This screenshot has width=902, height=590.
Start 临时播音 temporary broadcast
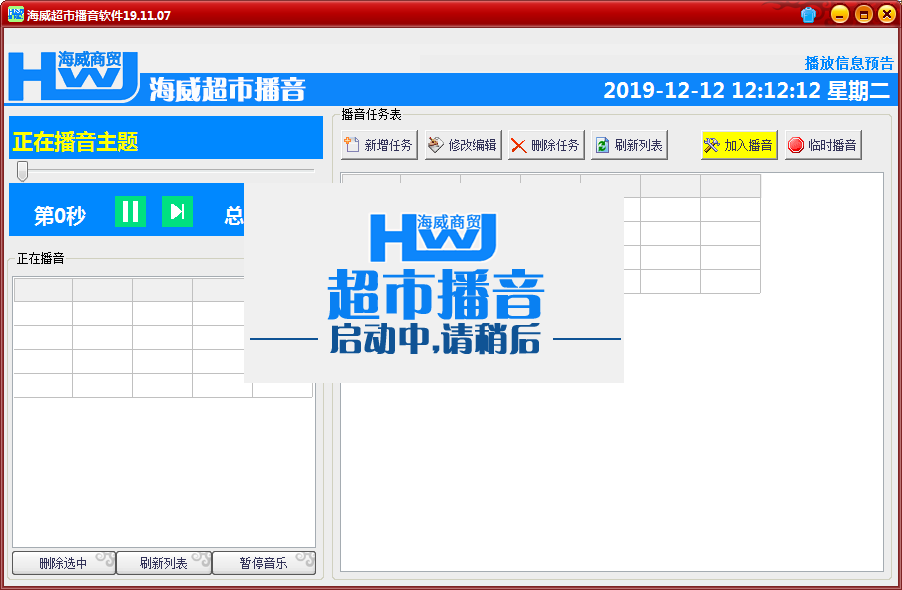(823, 145)
